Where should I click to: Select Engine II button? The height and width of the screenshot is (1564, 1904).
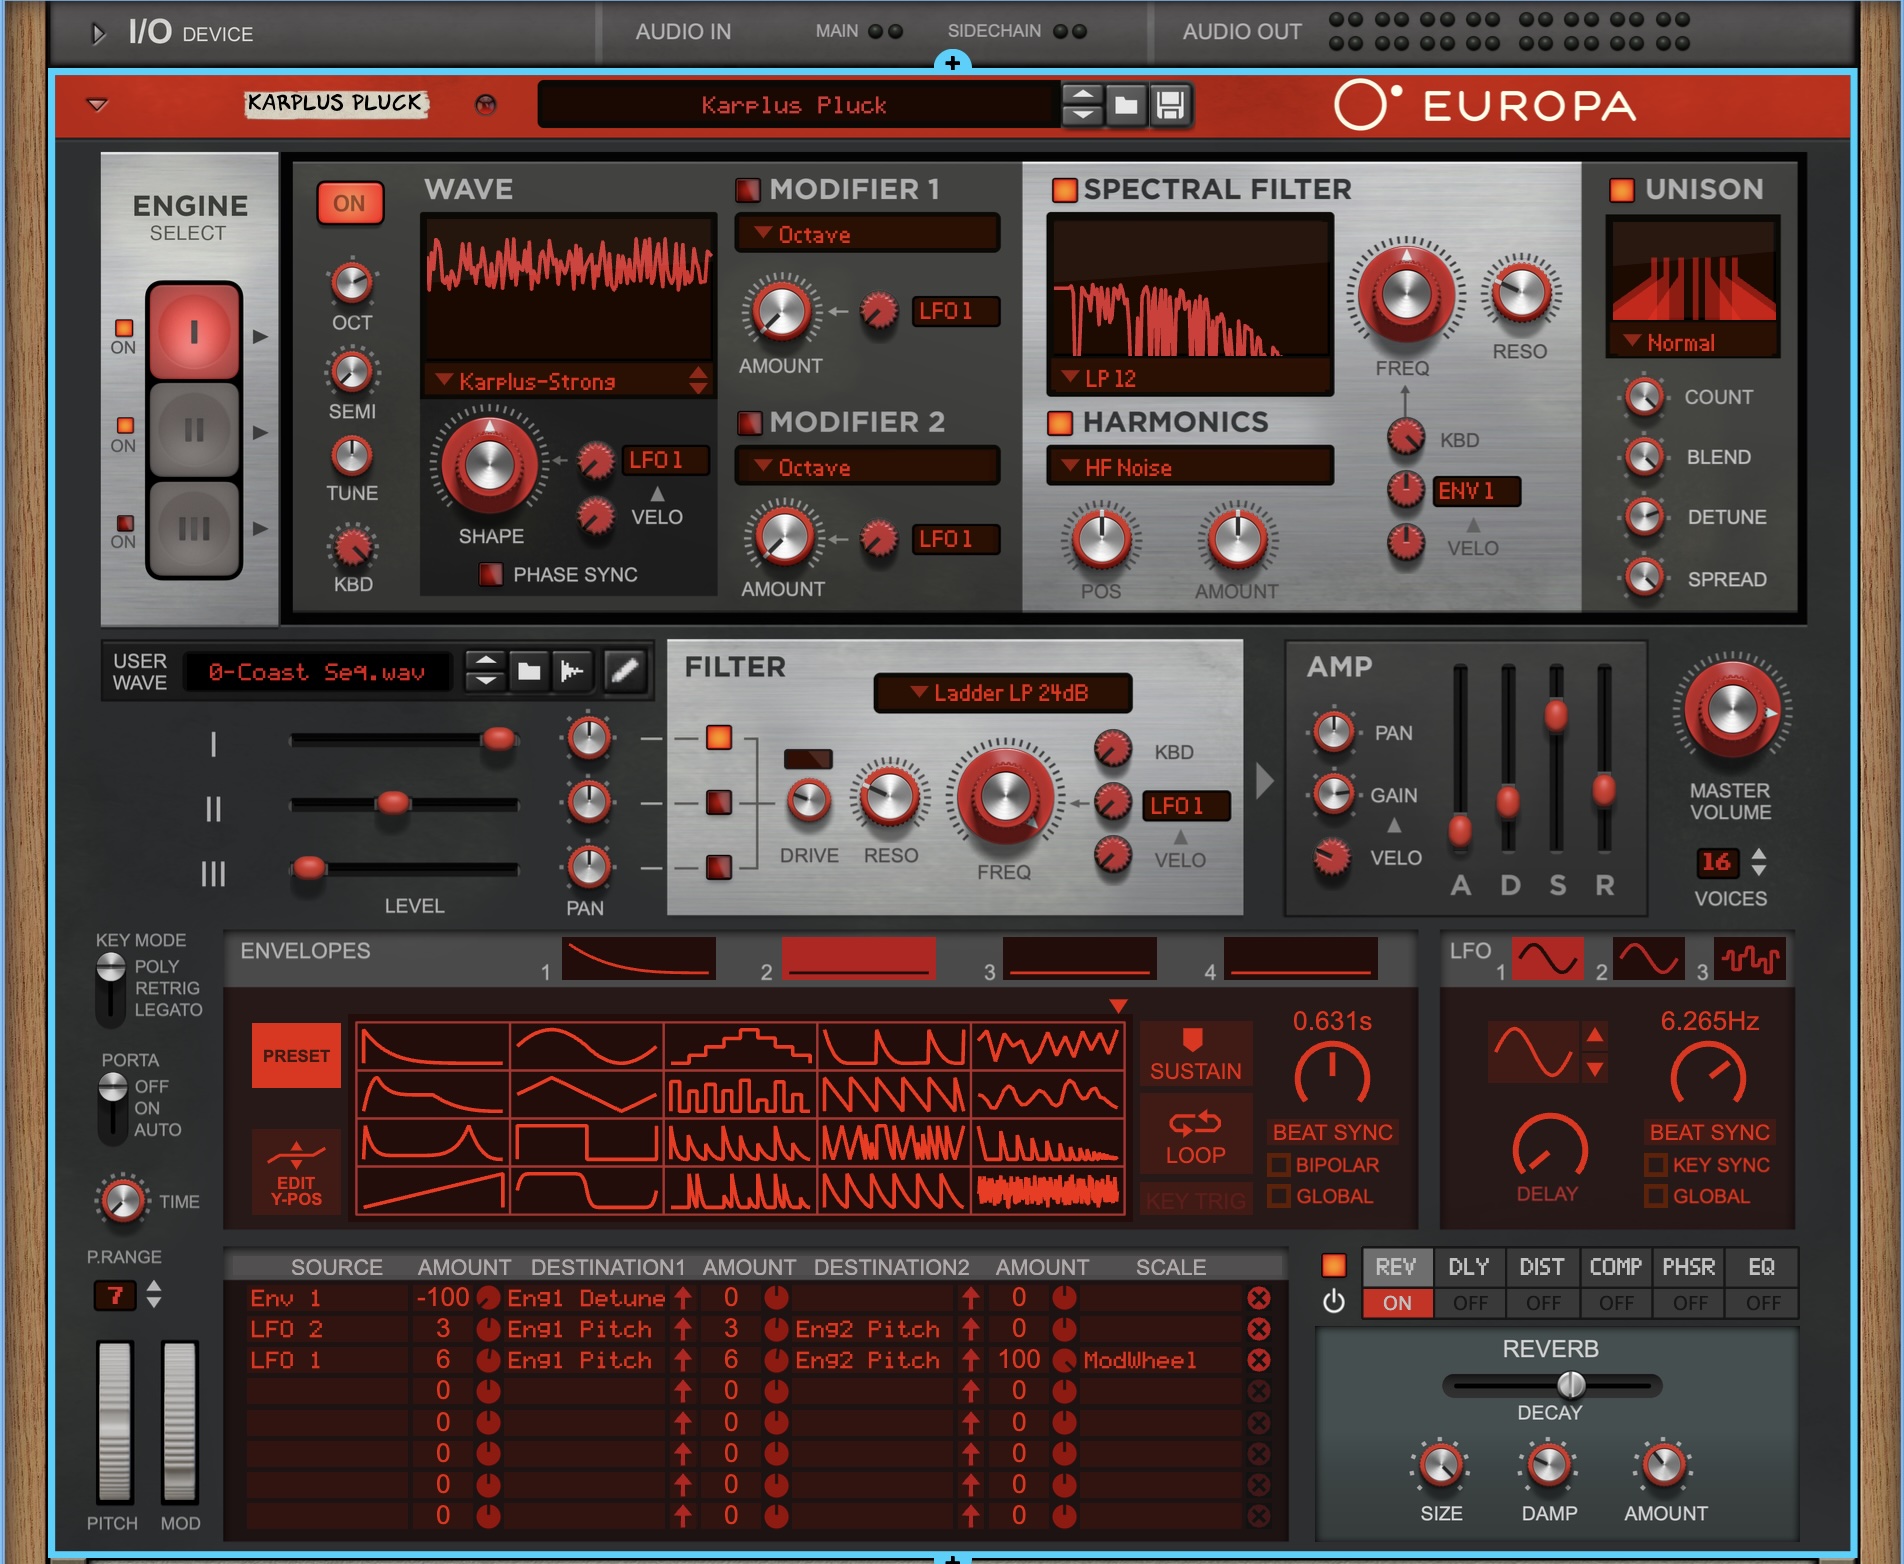pos(194,430)
